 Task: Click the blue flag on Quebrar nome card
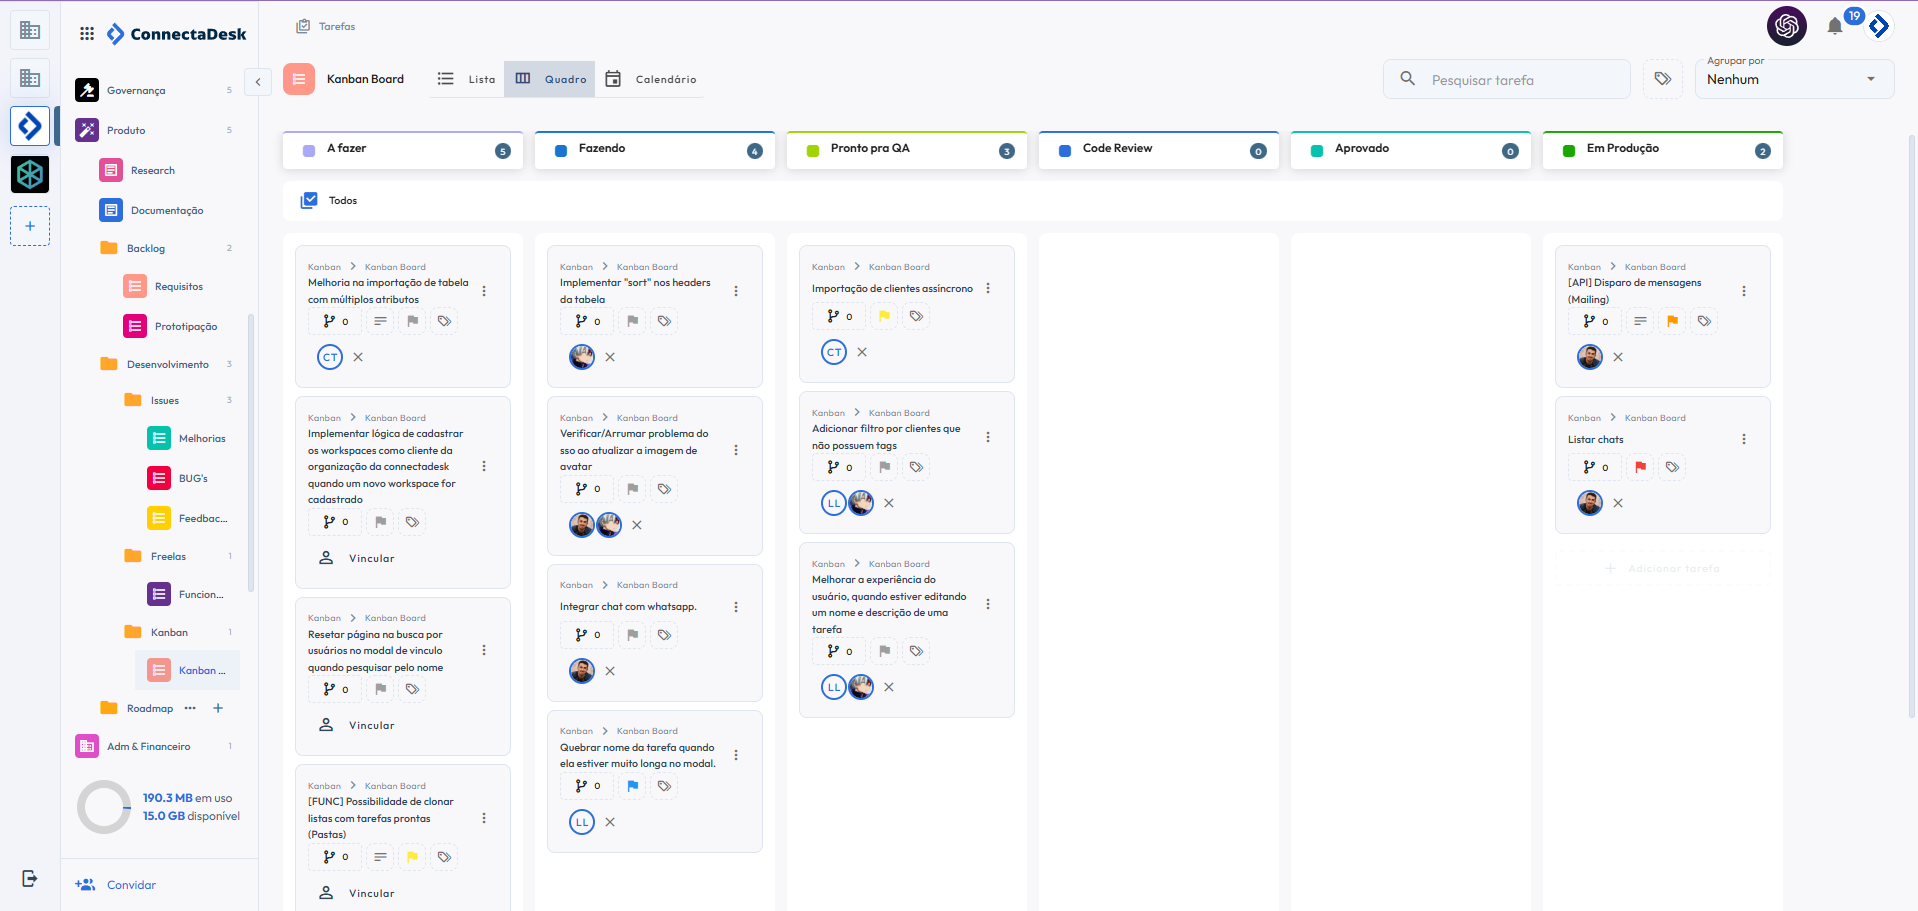tap(632, 786)
